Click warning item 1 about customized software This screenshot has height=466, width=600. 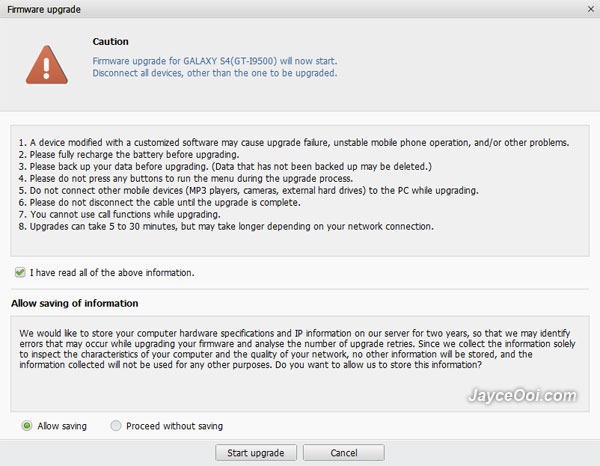click(x=294, y=142)
